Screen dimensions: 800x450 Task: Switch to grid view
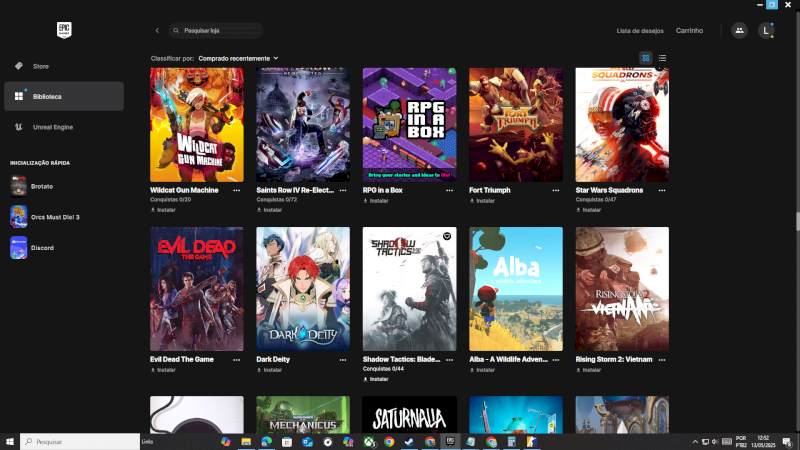click(x=645, y=58)
